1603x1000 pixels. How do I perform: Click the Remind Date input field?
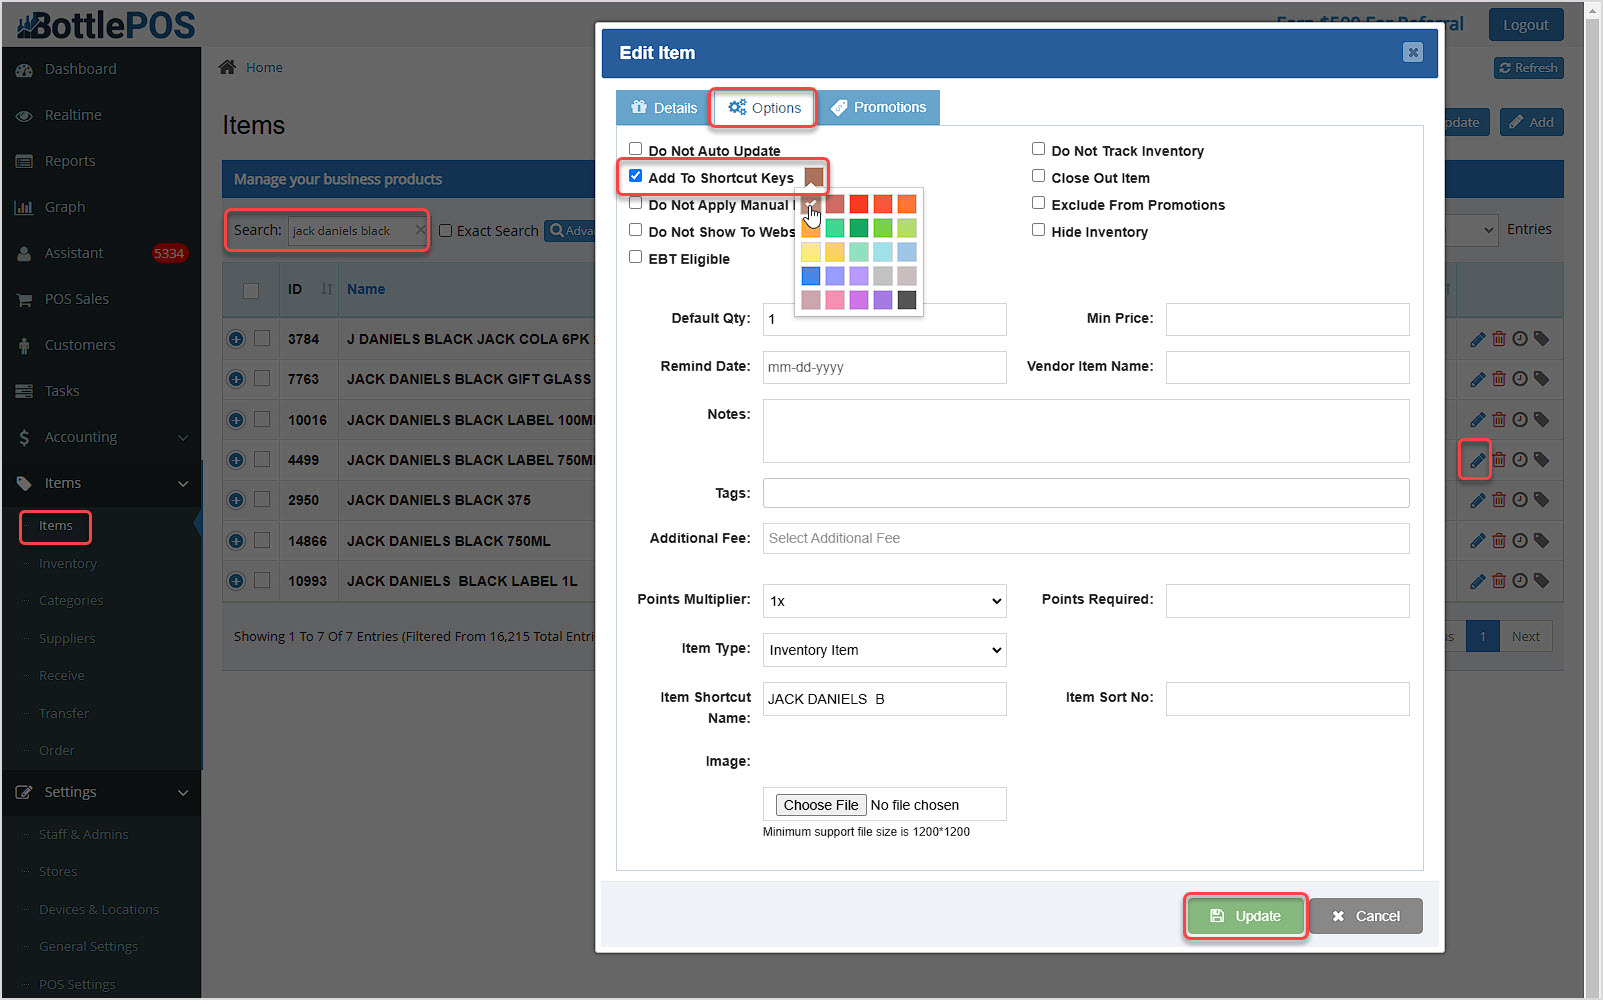[884, 367]
